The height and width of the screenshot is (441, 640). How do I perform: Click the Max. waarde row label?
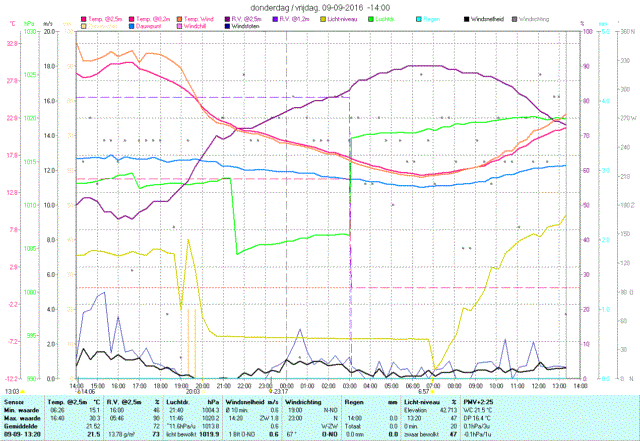pyautogui.click(x=22, y=415)
